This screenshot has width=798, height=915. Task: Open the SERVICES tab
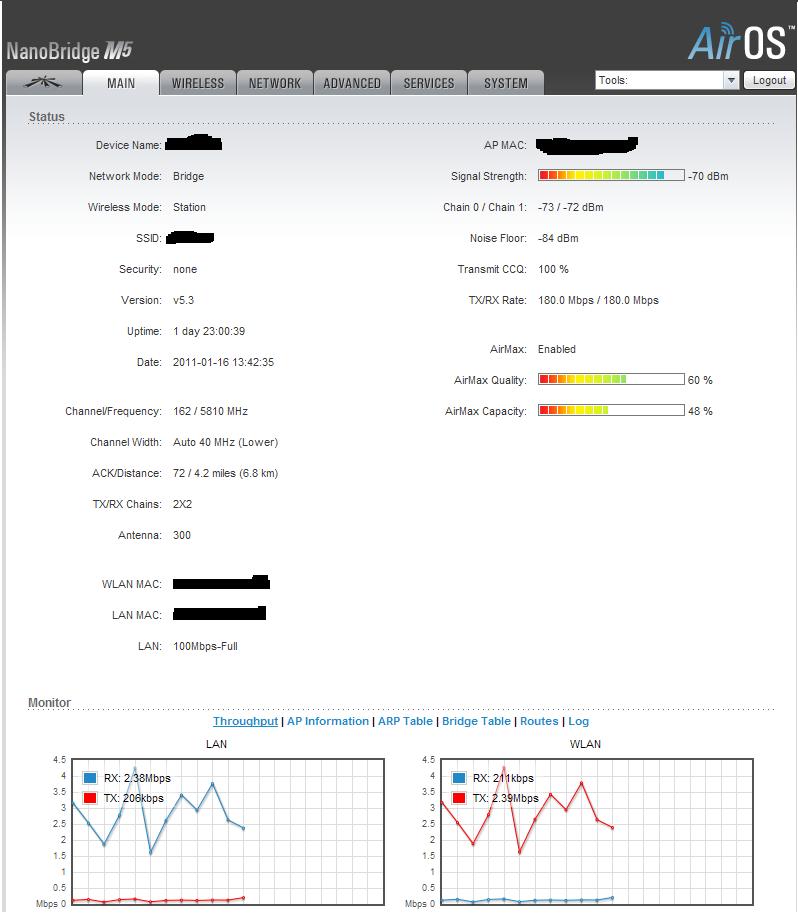(429, 83)
